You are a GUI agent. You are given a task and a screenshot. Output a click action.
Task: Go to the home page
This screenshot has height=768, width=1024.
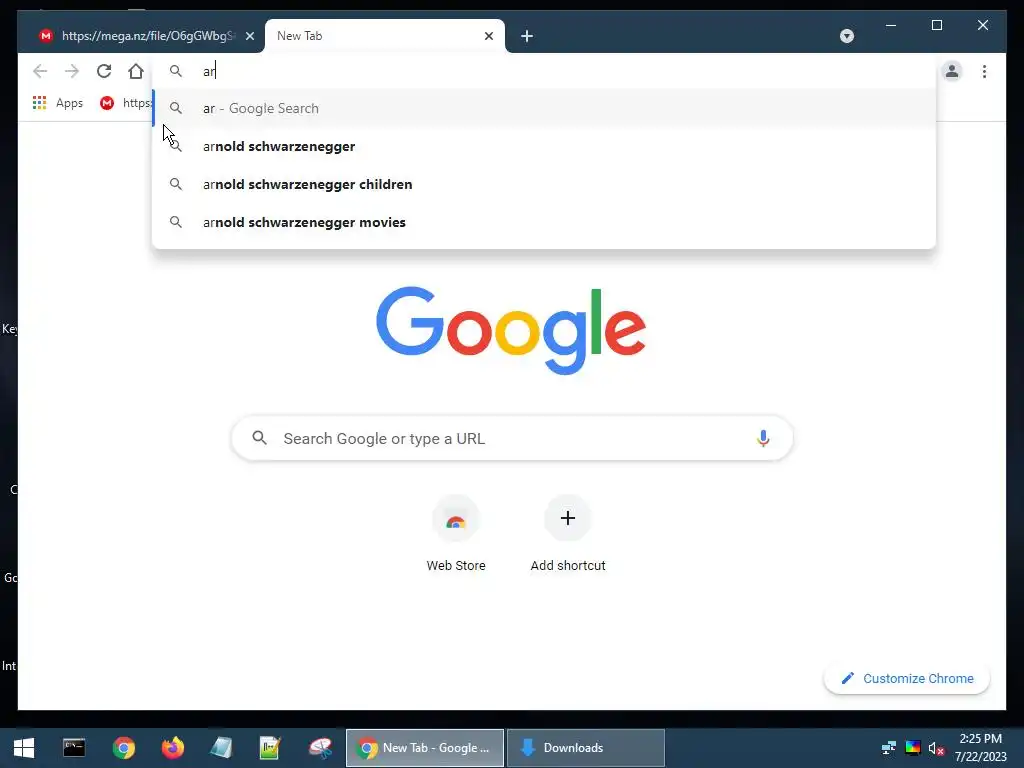(x=136, y=71)
